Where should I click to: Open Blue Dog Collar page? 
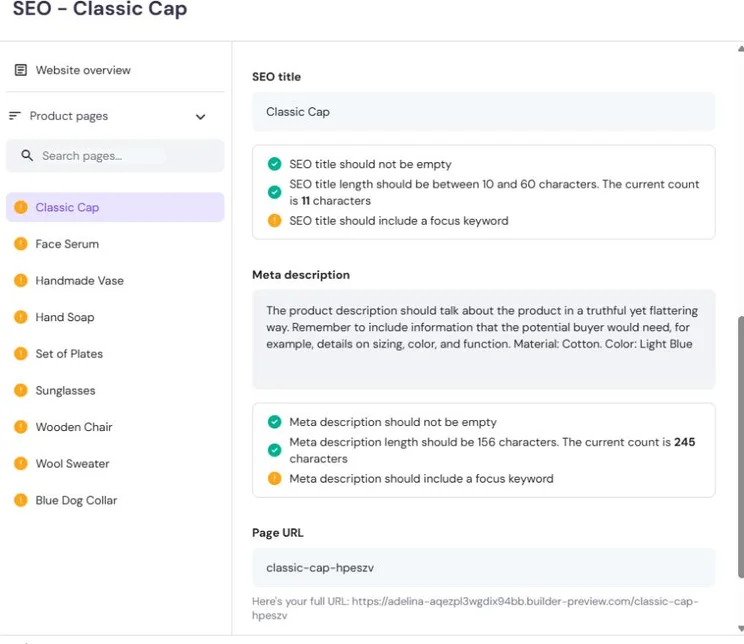[x=76, y=500]
